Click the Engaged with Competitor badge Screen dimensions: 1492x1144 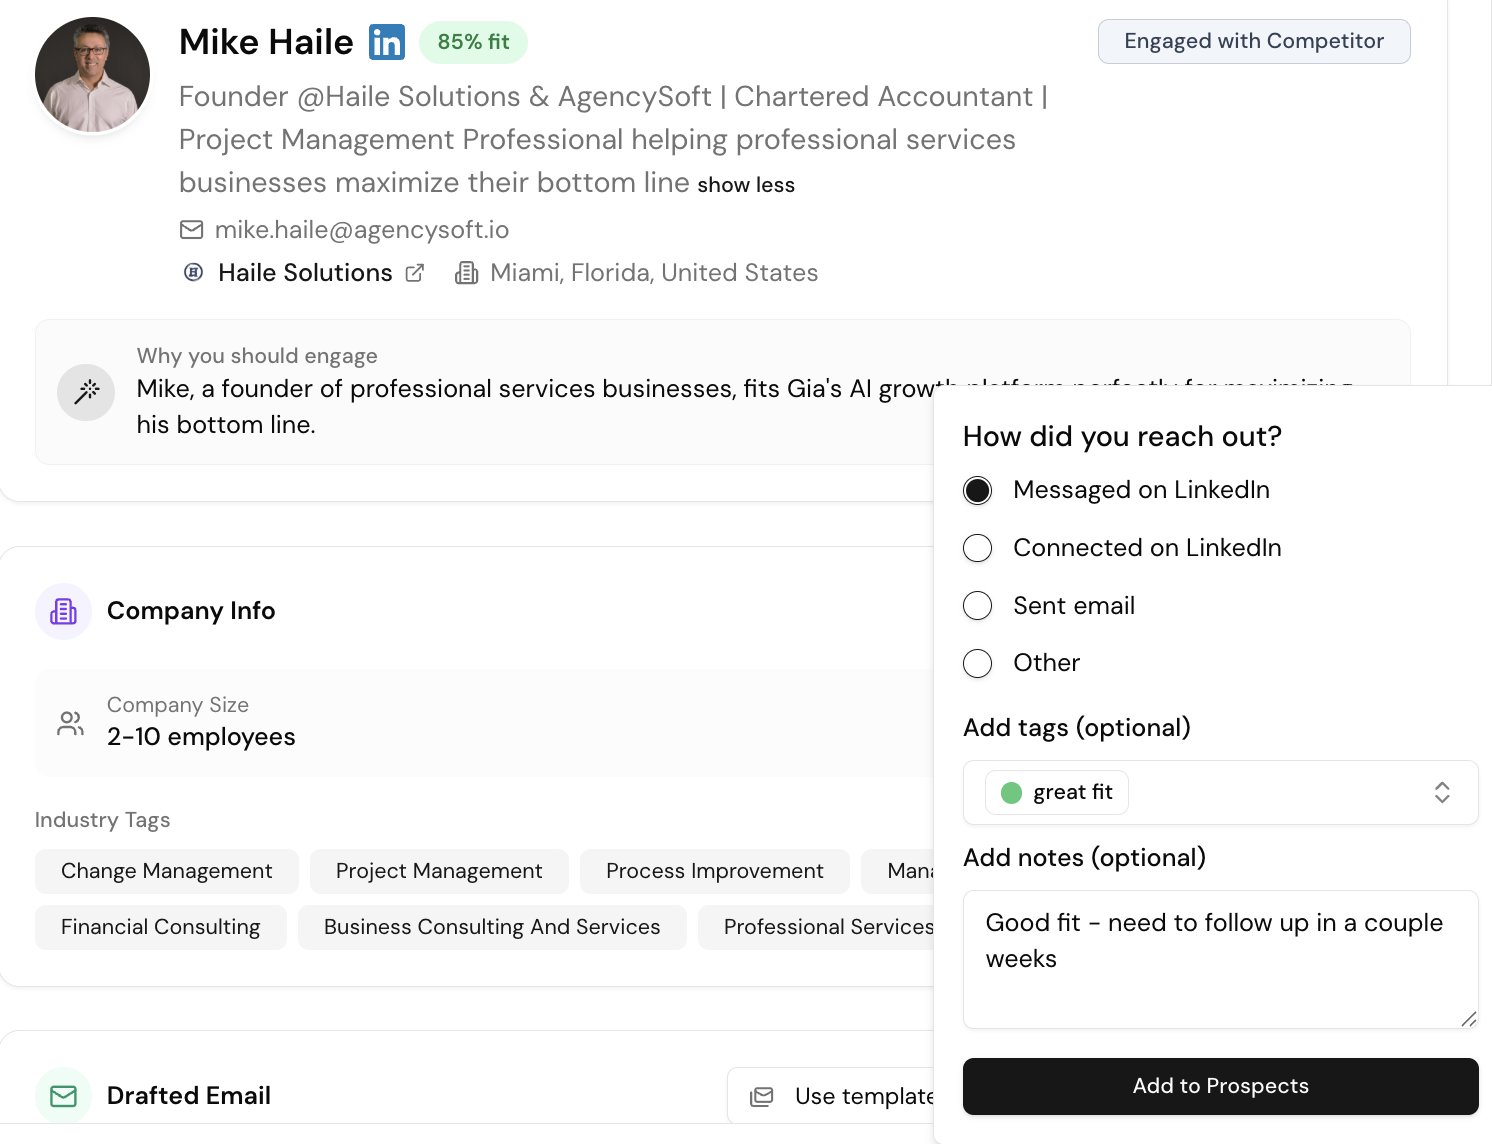click(x=1253, y=41)
